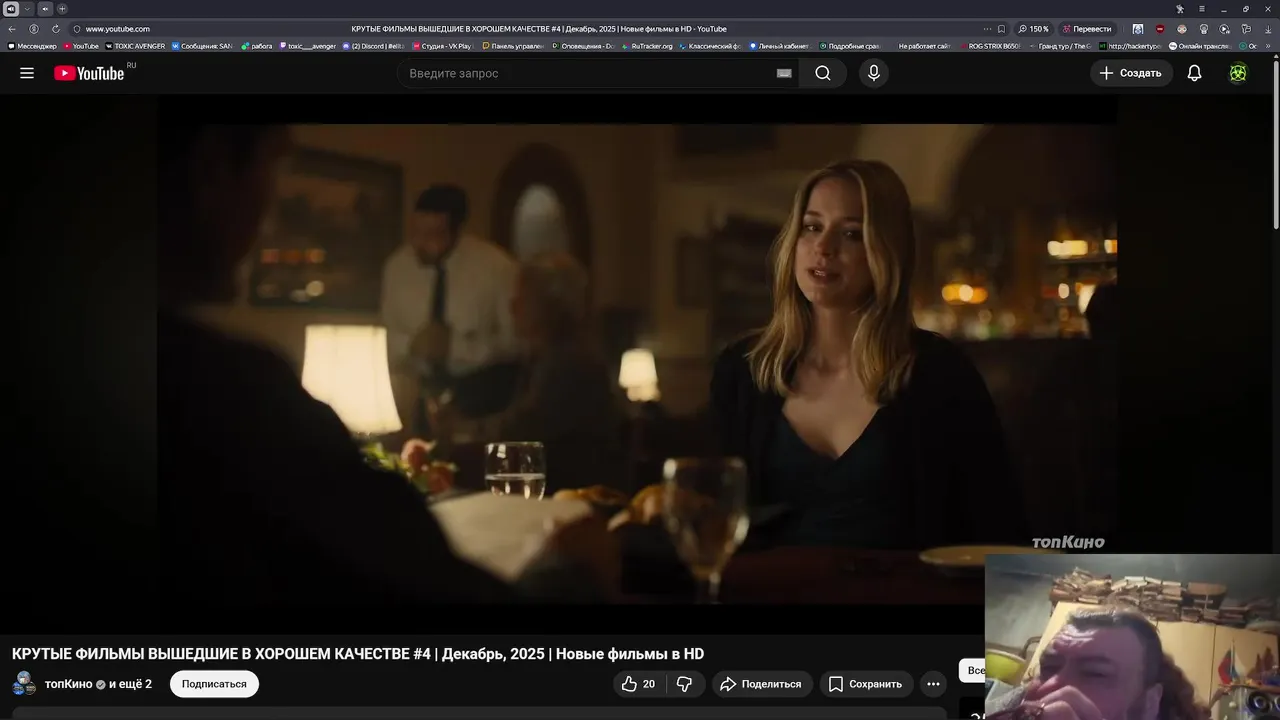Open the 'Онлайн трансляция' bookmark
1280x720 pixels.
click(x=1200, y=46)
